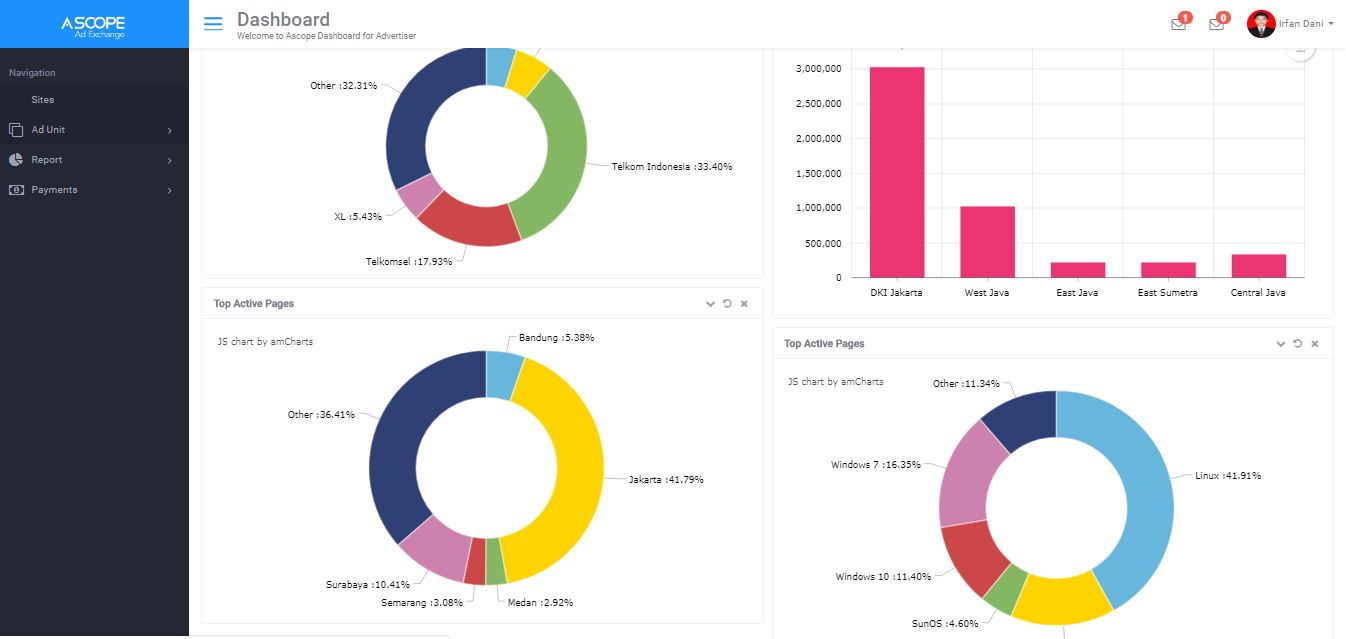Click the Ad Unit sidebar icon
This screenshot has width=1346, height=639.
(x=14, y=129)
